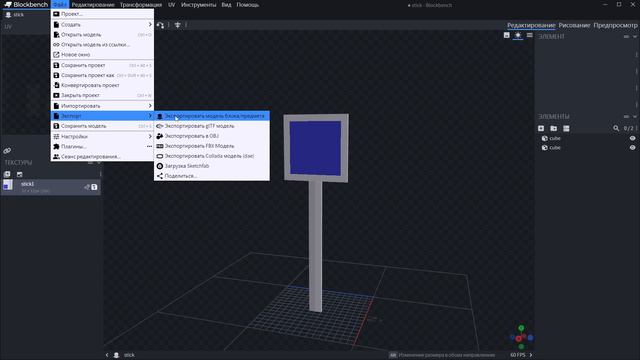Open Сеанс редактирования... entry
The image size is (640, 360).
[x=102, y=156]
